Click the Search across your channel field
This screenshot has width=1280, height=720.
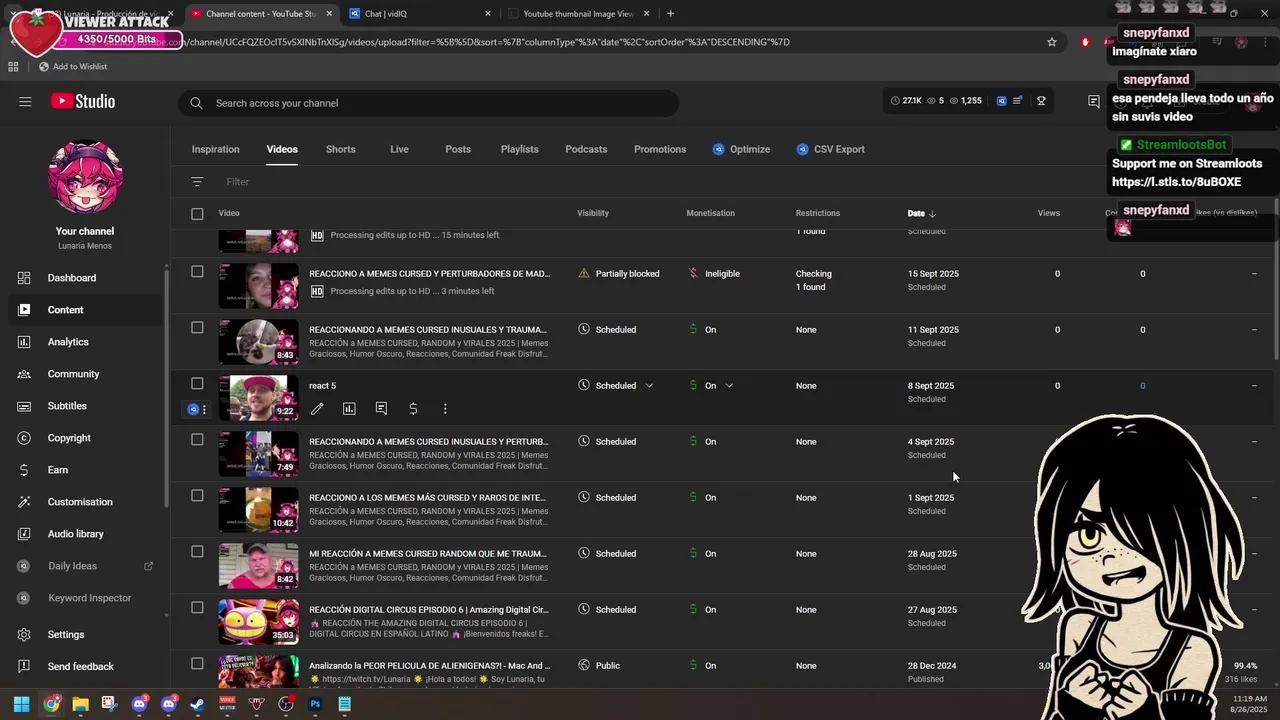pyautogui.click(x=428, y=103)
